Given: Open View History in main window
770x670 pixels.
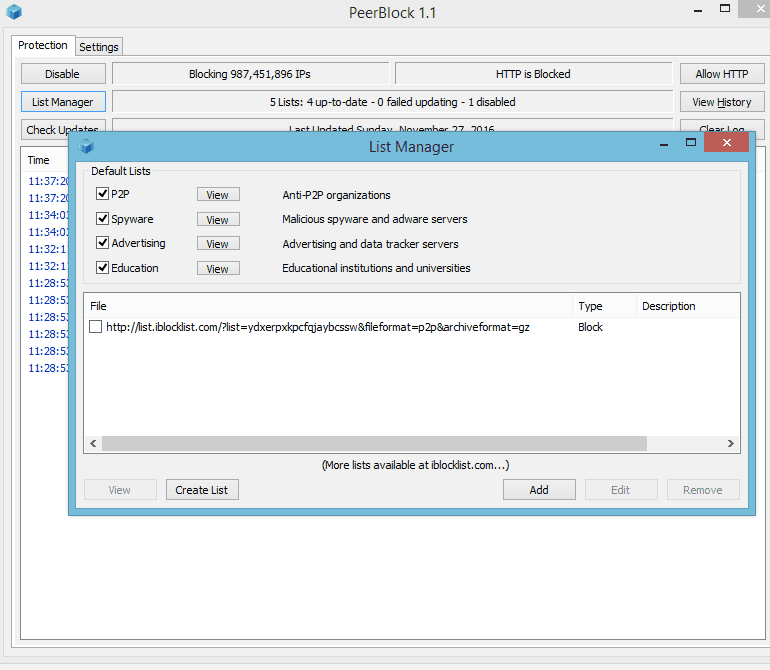Looking at the screenshot, I should (x=722, y=102).
